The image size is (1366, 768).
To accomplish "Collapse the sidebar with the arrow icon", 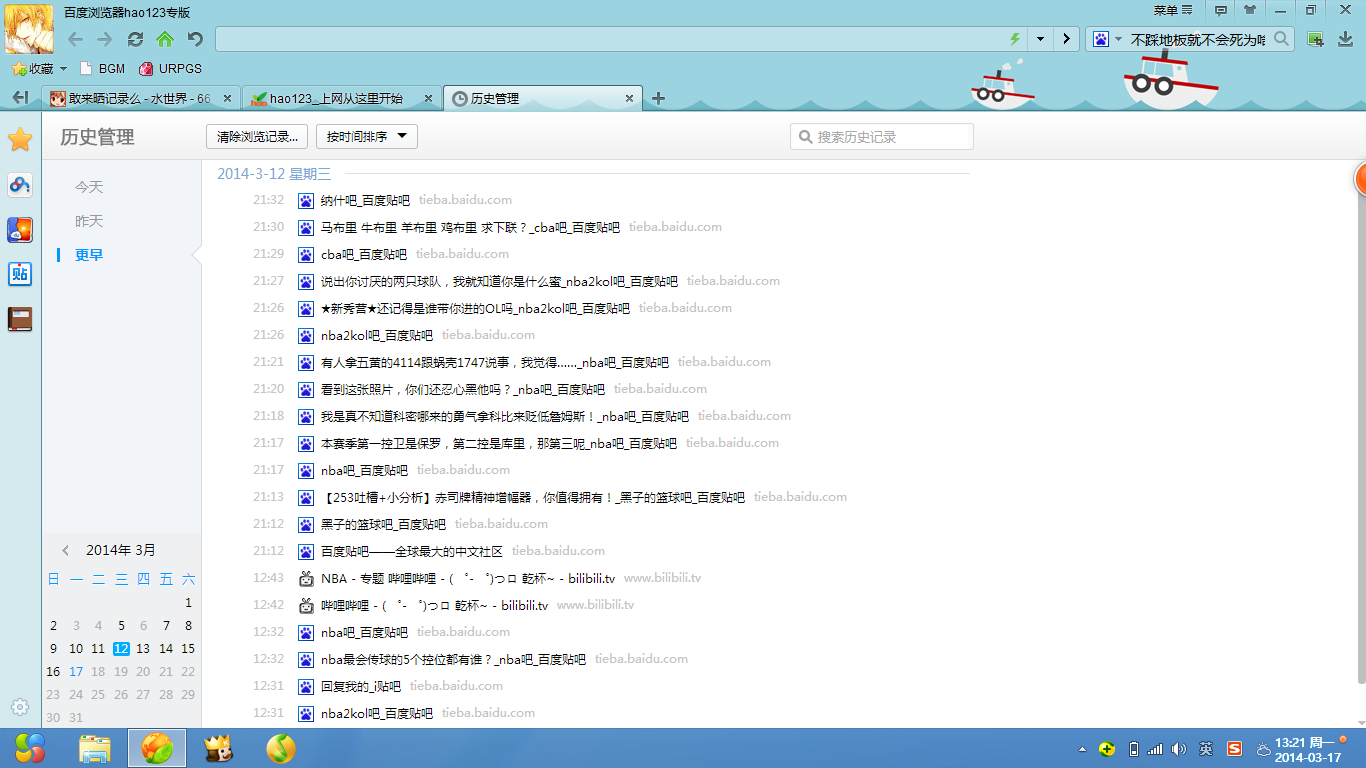I will click(x=20, y=97).
